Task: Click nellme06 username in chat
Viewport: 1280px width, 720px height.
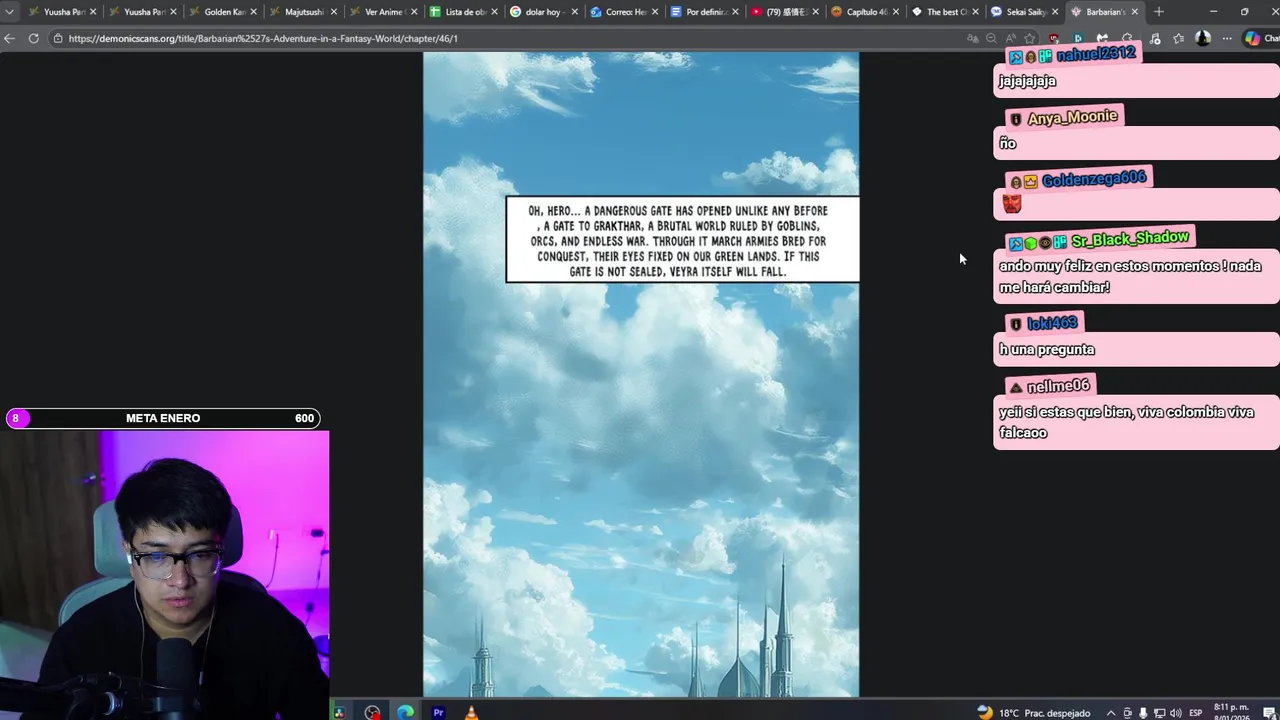Action: [1058, 386]
